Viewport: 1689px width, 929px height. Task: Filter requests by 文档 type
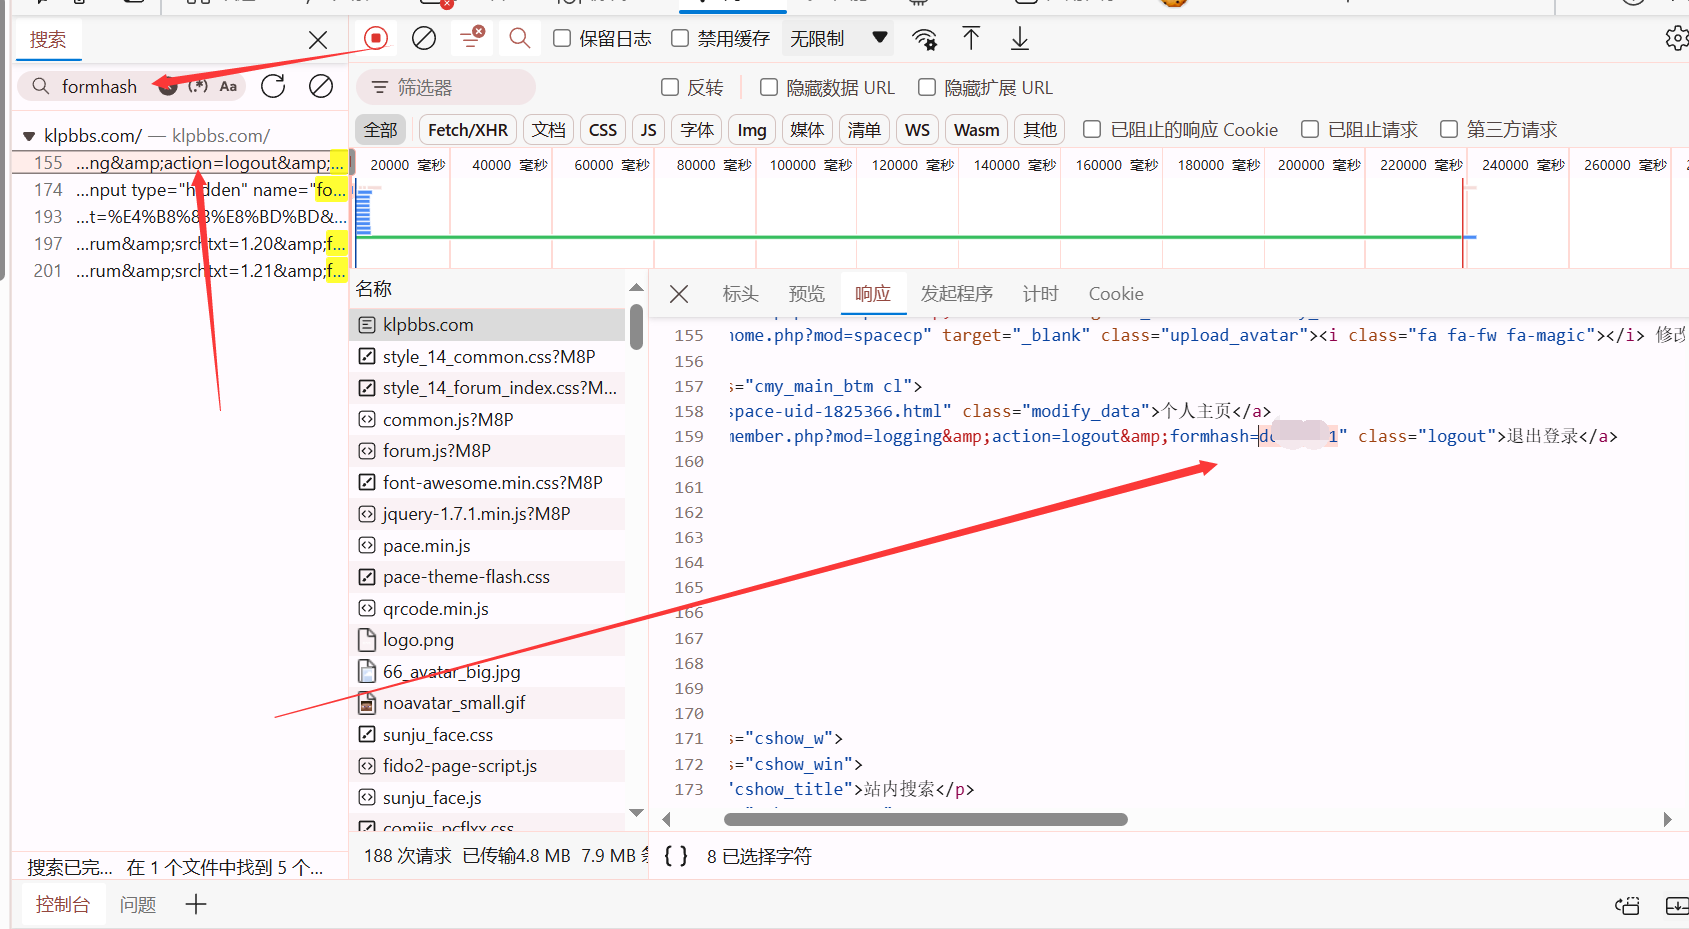tap(548, 130)
